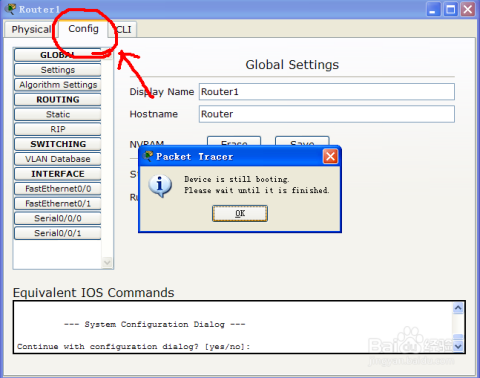Maximize the Router1 window
The width and height of the screenshot is (480, 378).
[451, 9]
